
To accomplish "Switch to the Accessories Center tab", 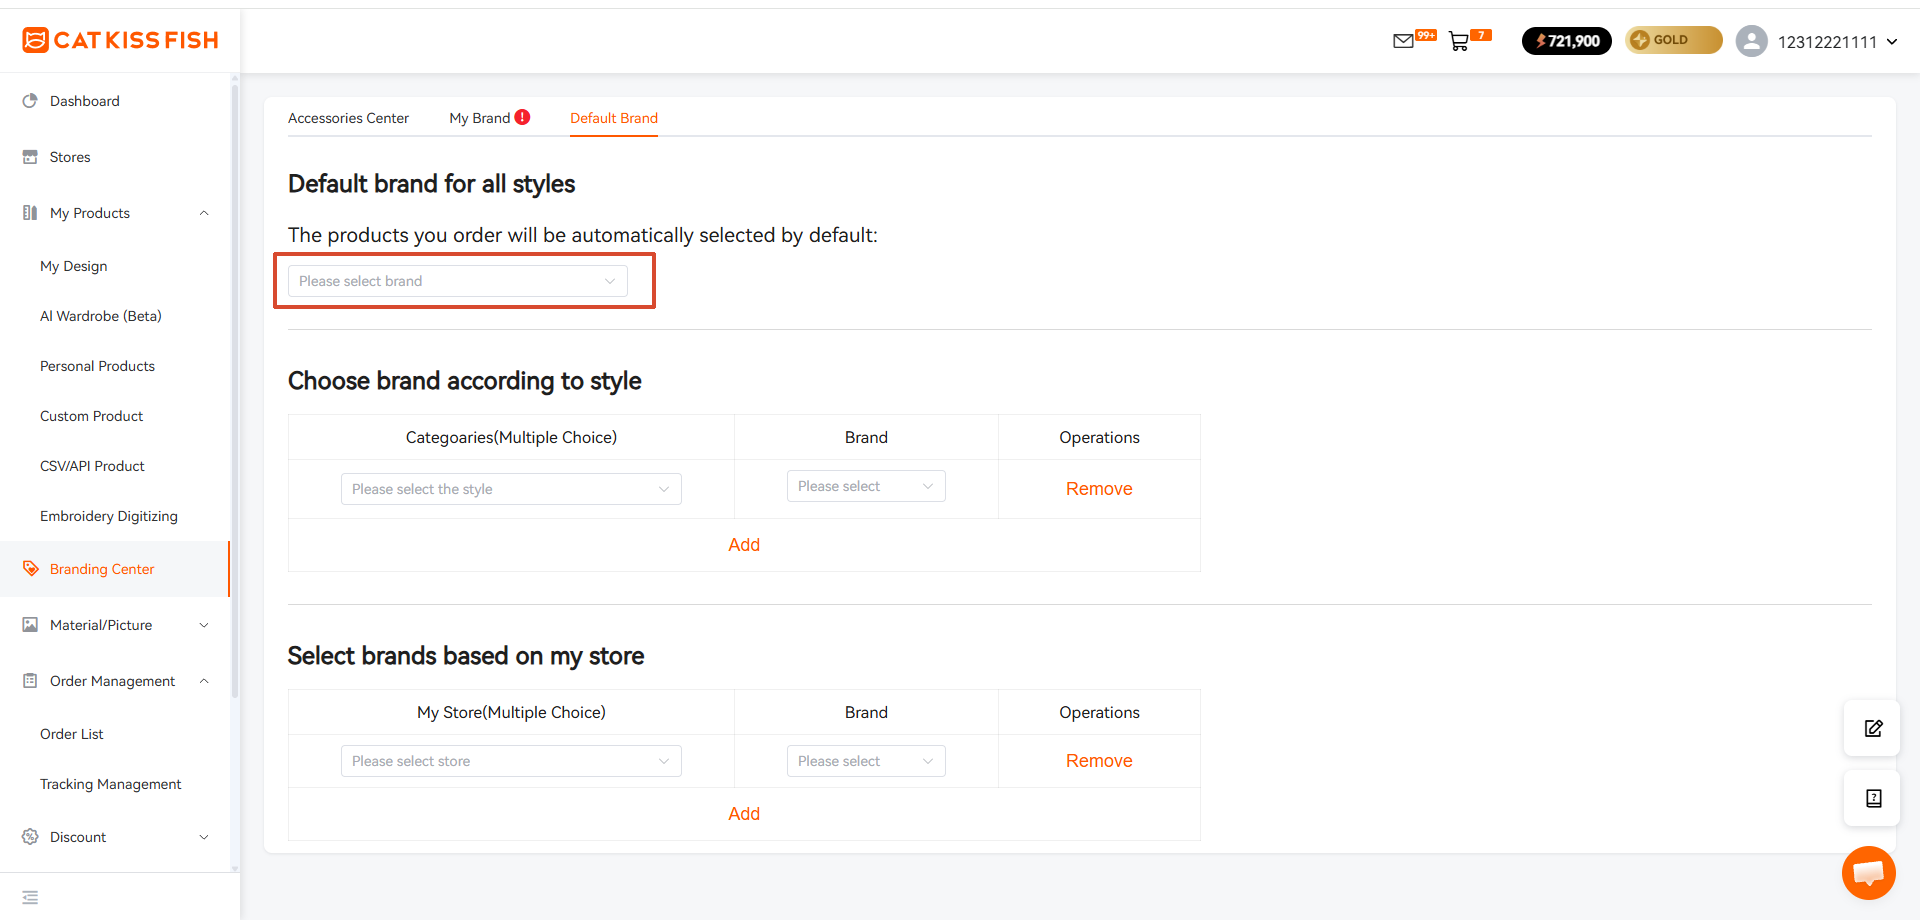I will 348,118.
